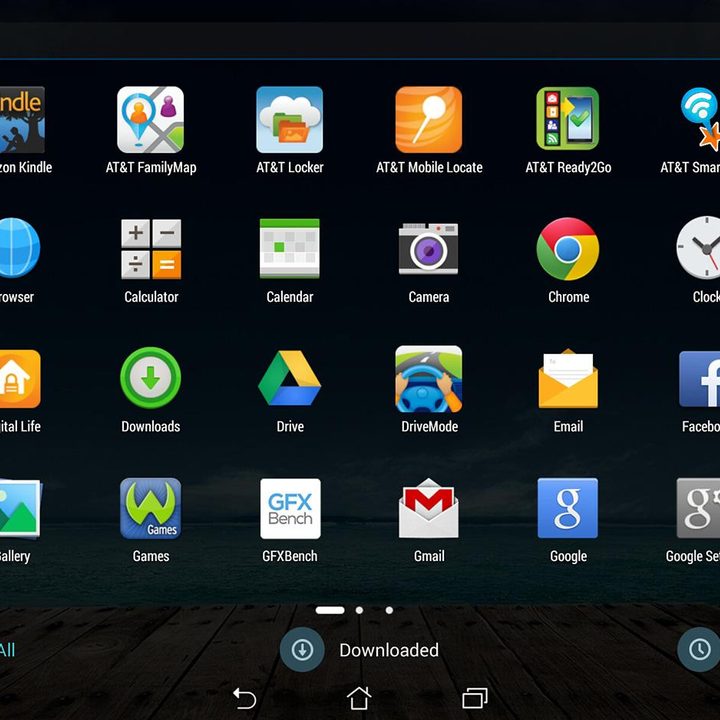Switch to the All apps tab
The image size is (720, 720).
[7, 650]
